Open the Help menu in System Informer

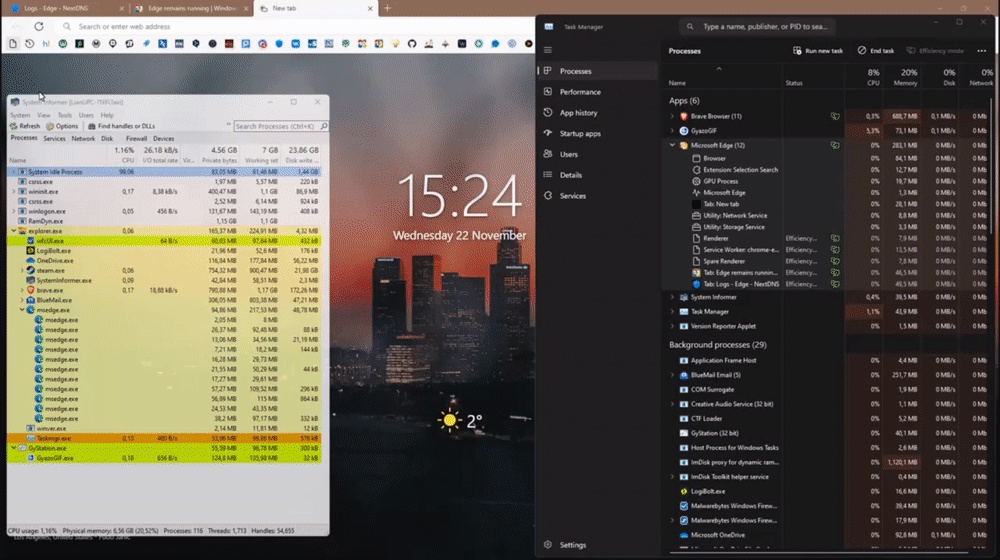tap(107, 115)
